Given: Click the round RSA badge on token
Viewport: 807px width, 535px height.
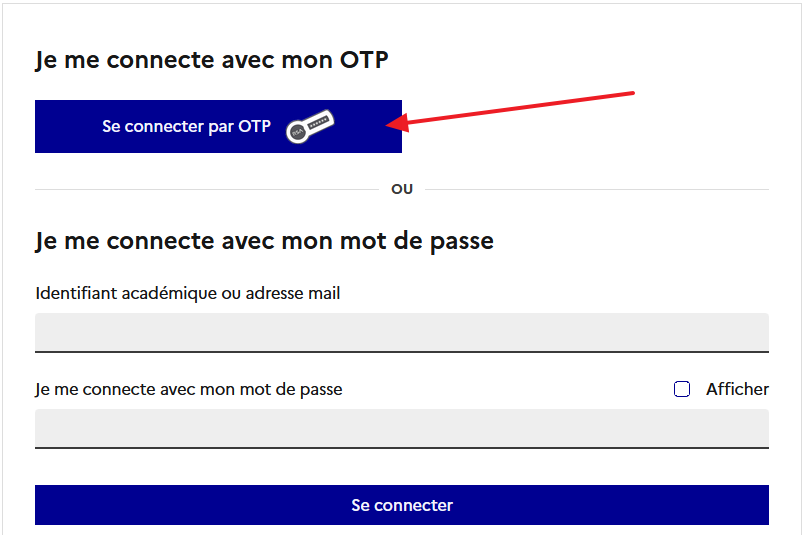Looking at the screenshot, I should coord(297,132).
